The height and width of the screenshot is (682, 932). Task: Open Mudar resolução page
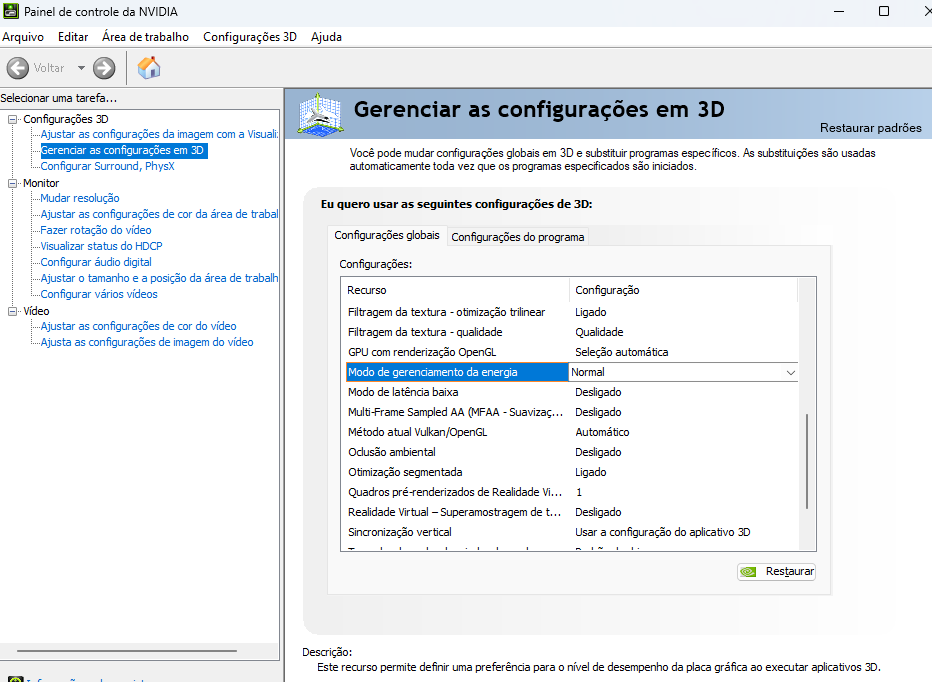[x=80, y=198]
